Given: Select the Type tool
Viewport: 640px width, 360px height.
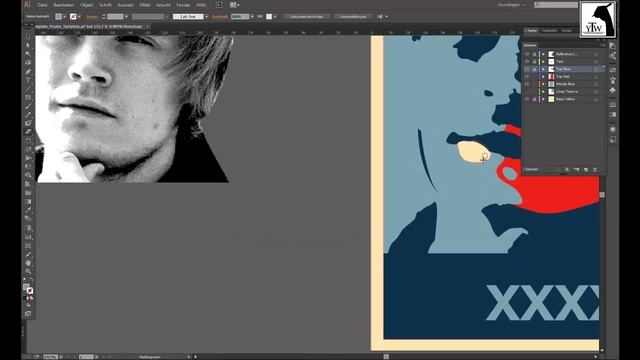Looking at the screenshot, I should pyautogui.click(x=28, y=80).
